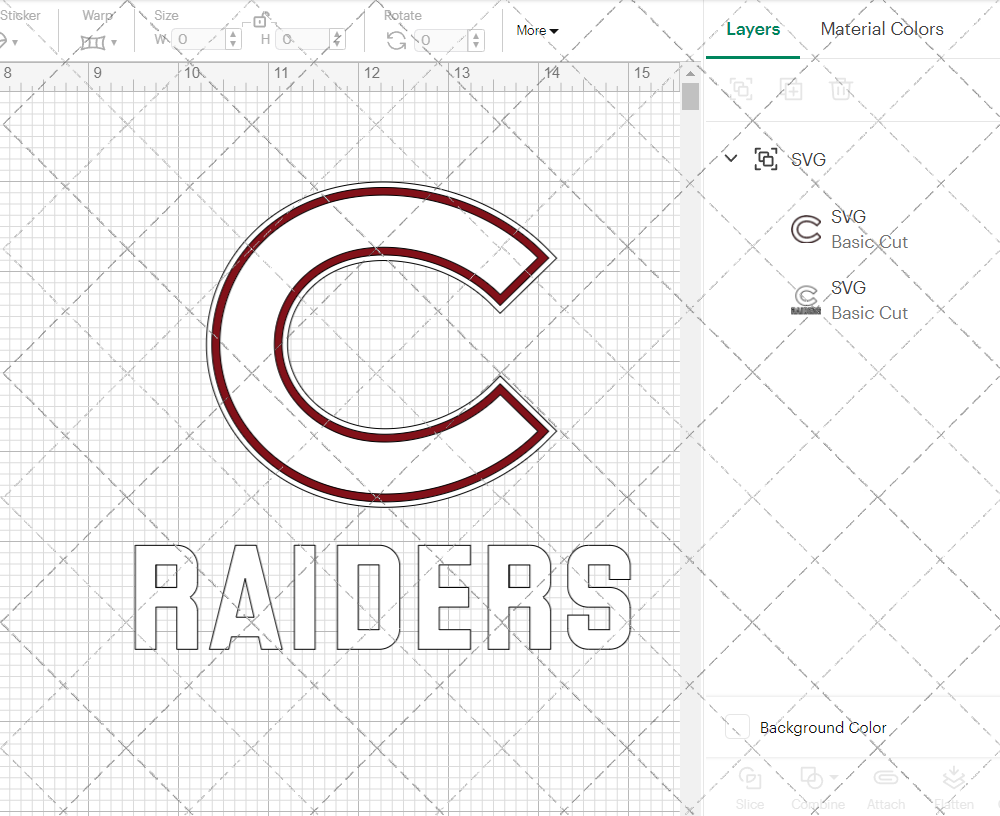Open the More dropdown menu

537,31
